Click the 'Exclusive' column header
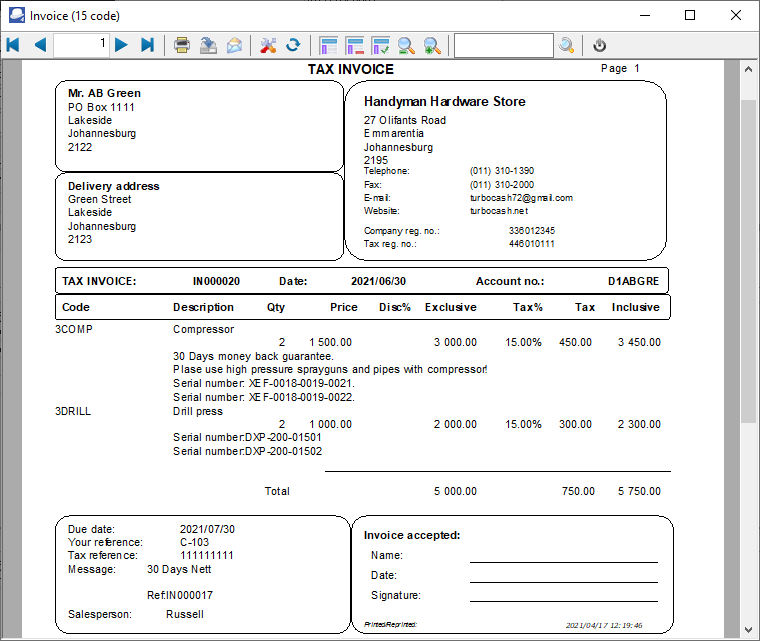 pyautogui.click(x=451, y=307)
